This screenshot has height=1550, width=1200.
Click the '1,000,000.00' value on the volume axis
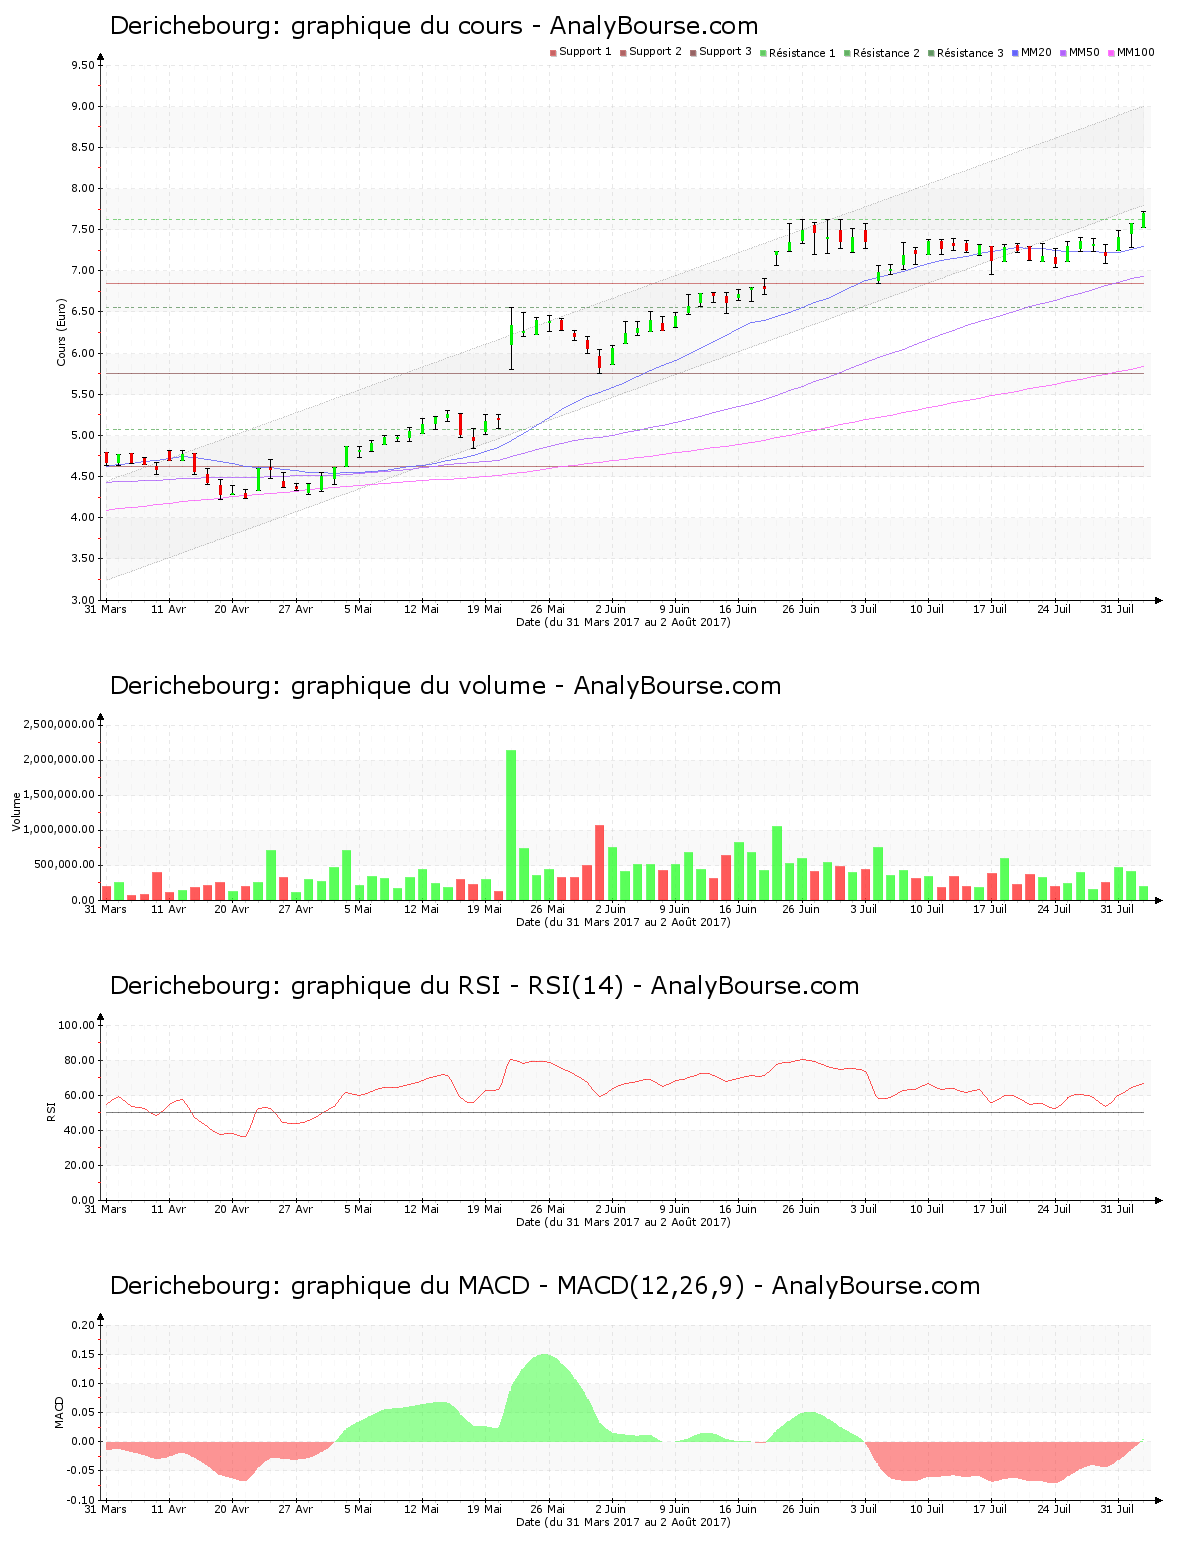pyautogui.click(x=59, y=830)
